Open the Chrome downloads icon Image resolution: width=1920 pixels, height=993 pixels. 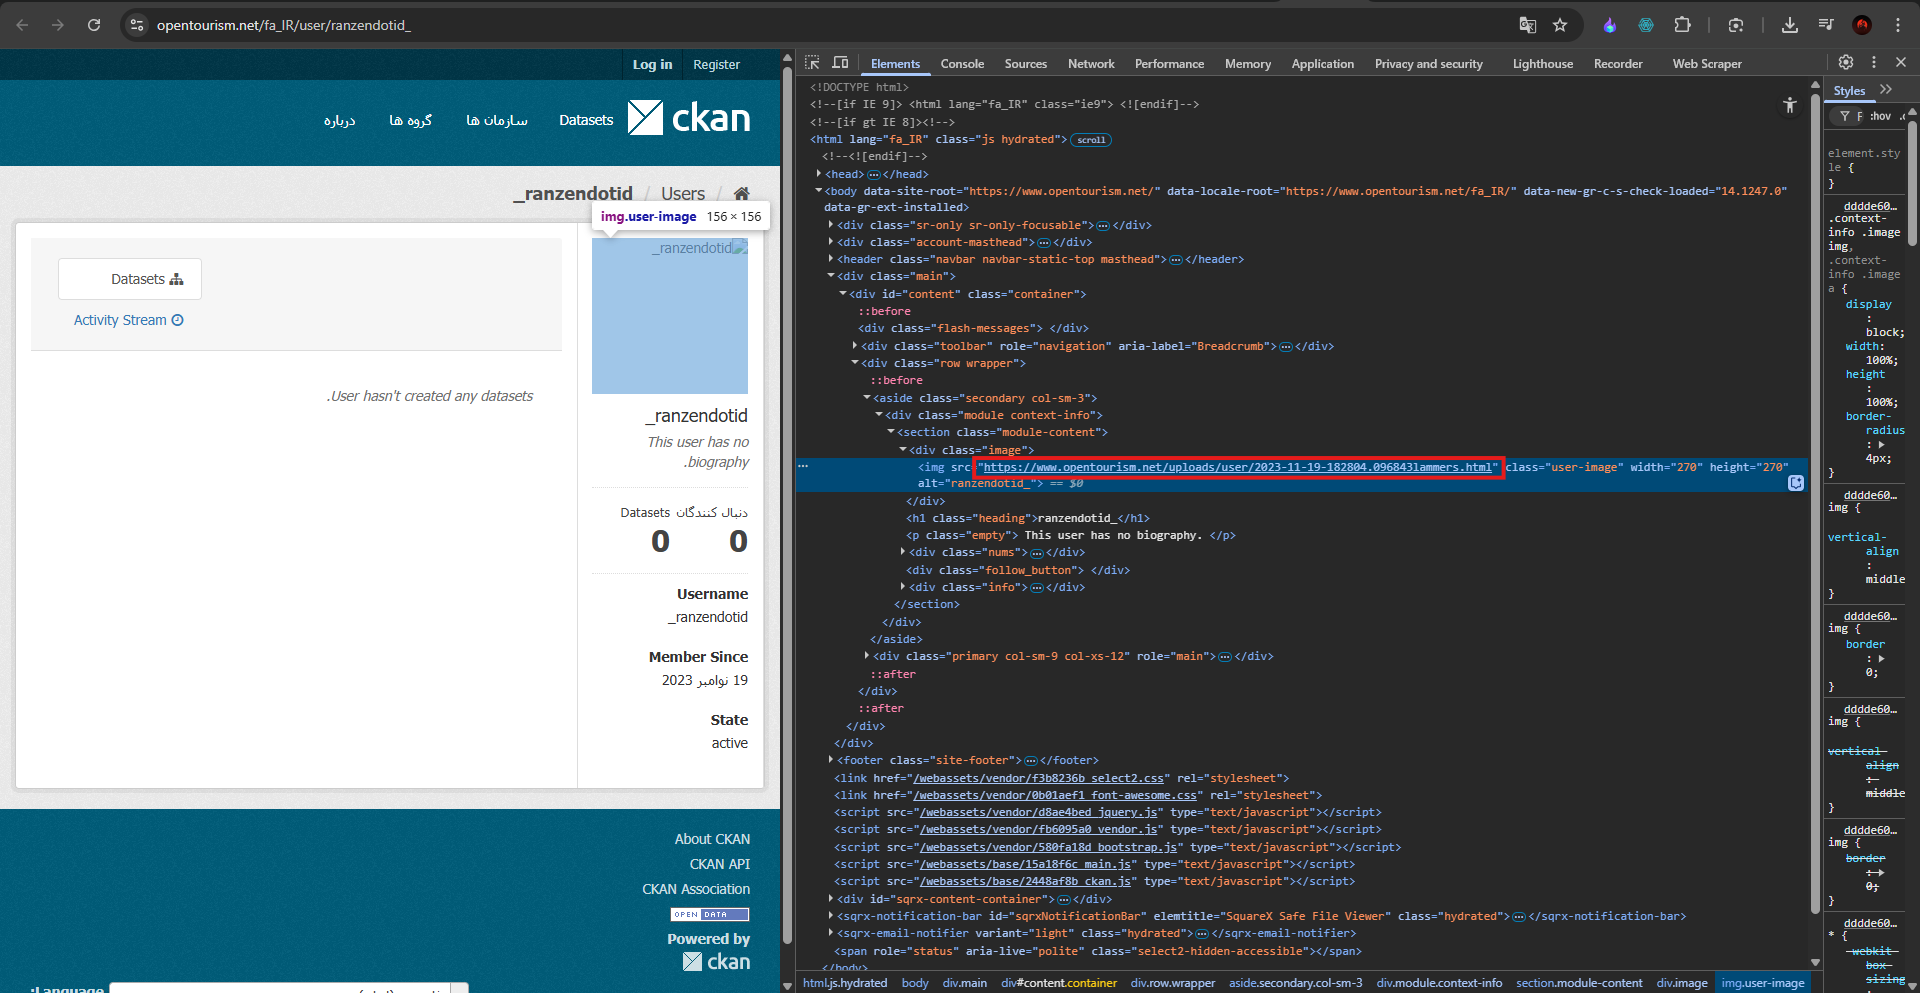pos(1790,25)
